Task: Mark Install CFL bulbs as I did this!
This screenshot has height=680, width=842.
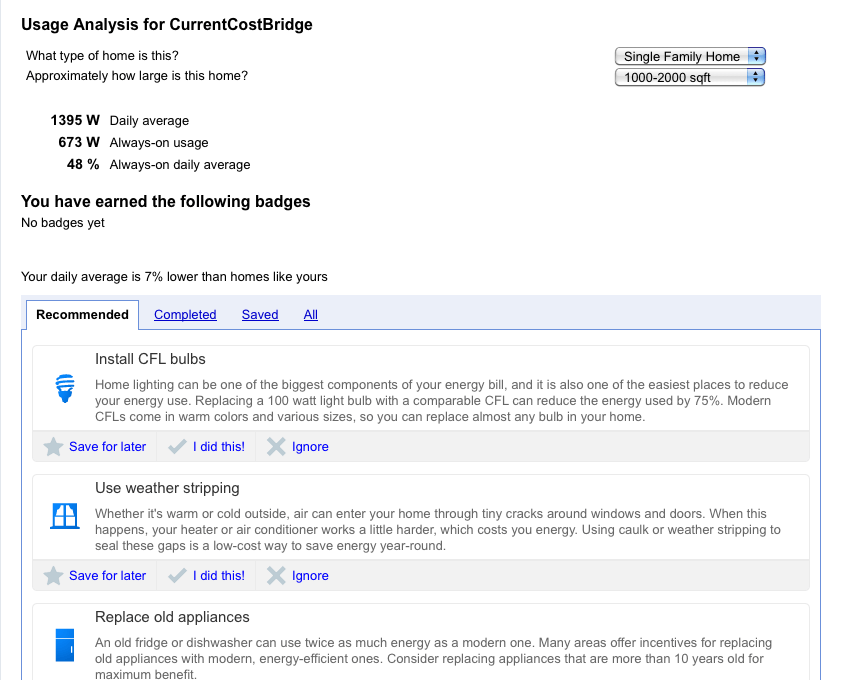Action: click(219, 446)
